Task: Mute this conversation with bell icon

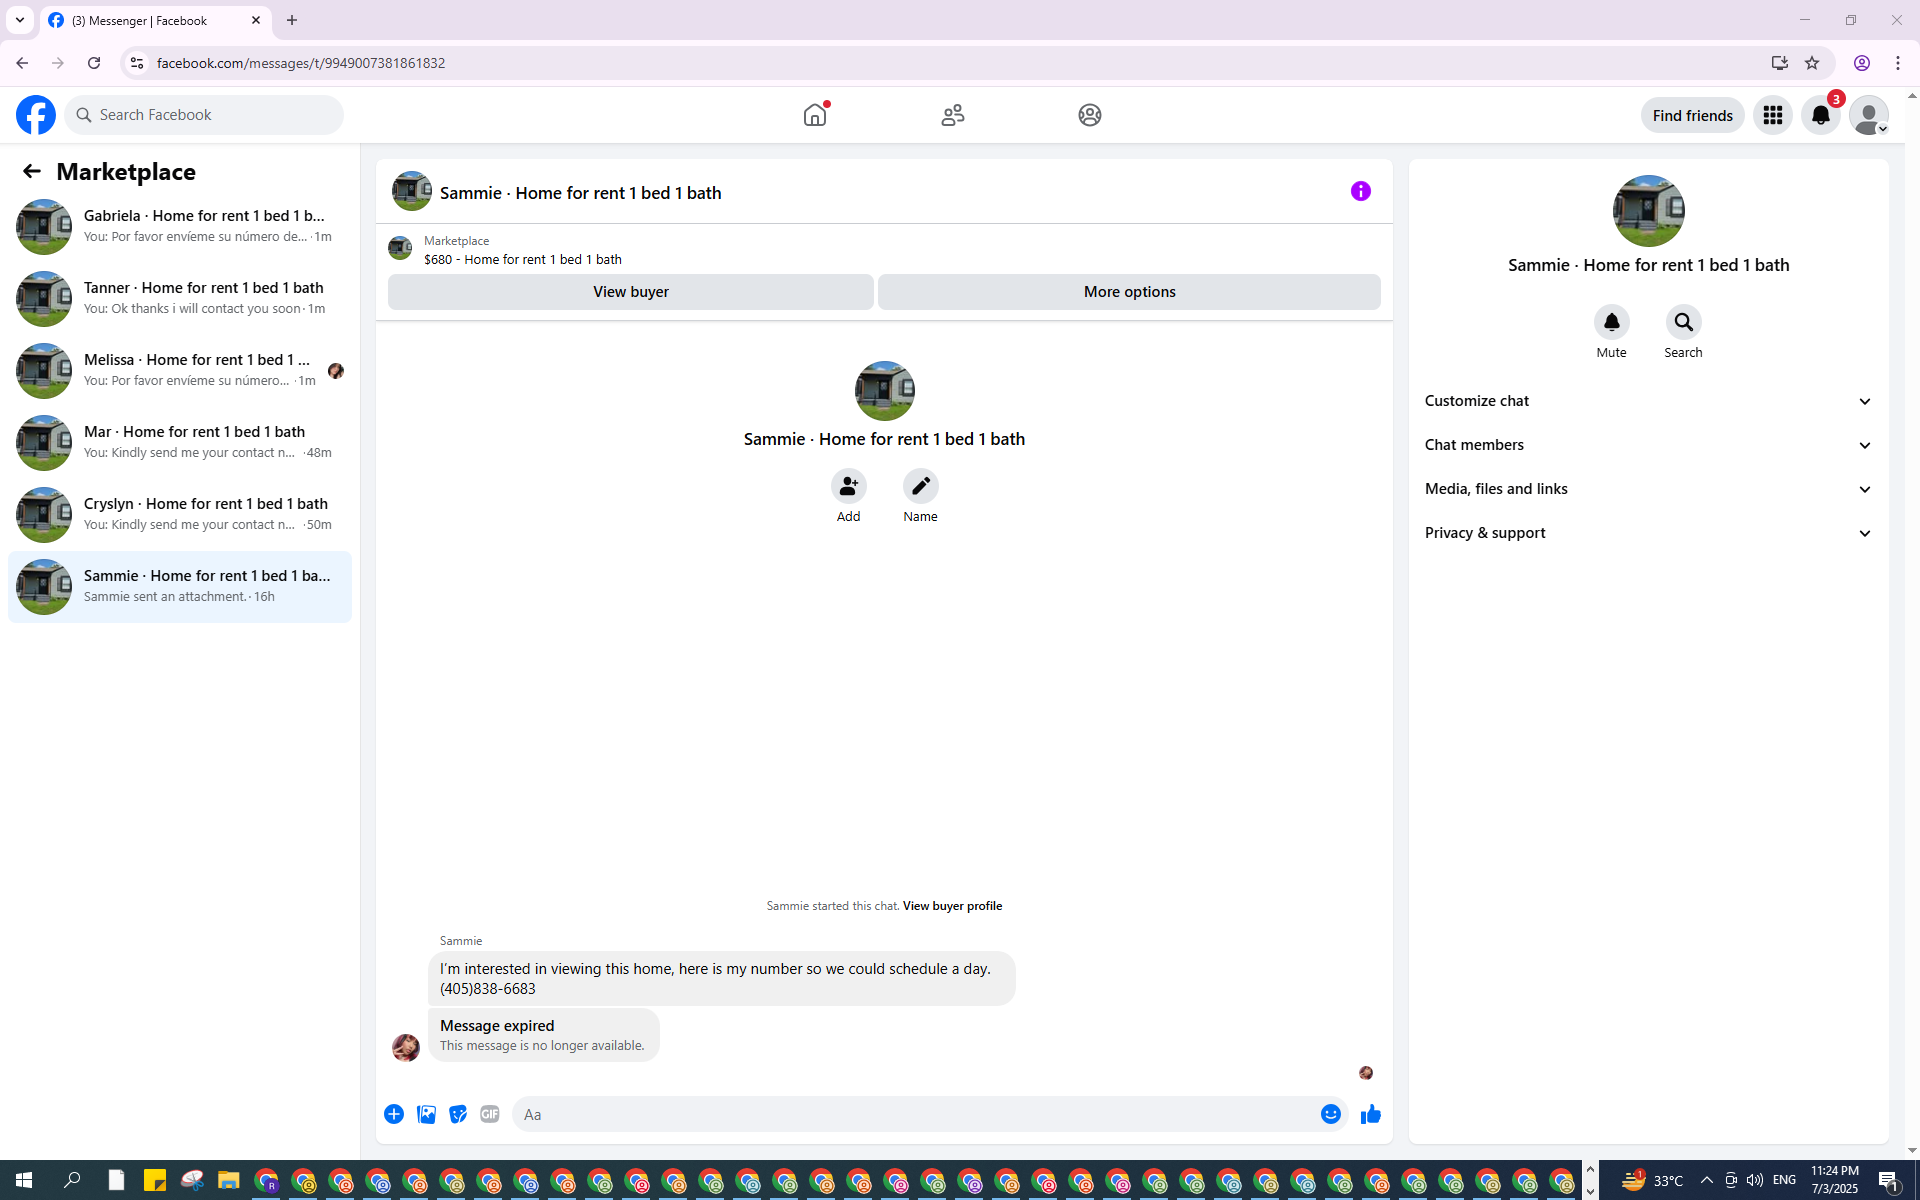Action: point(1611,322)
